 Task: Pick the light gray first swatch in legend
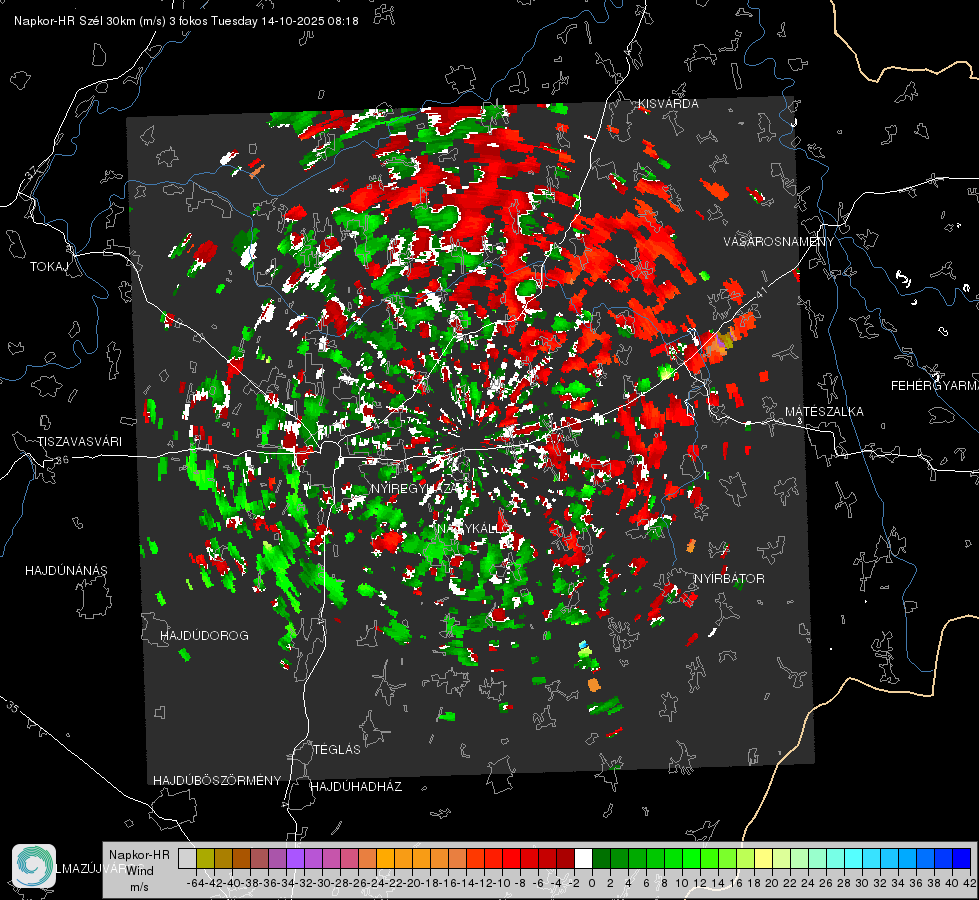click(187, 858)
